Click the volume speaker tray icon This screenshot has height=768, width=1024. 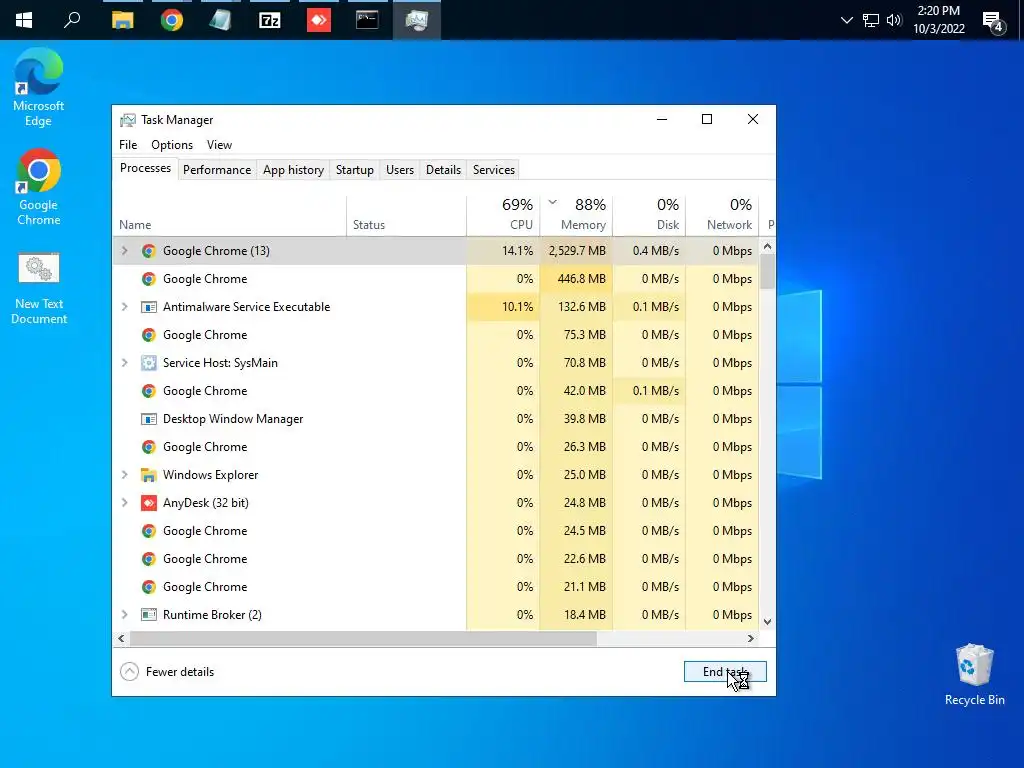pos(894,20)
